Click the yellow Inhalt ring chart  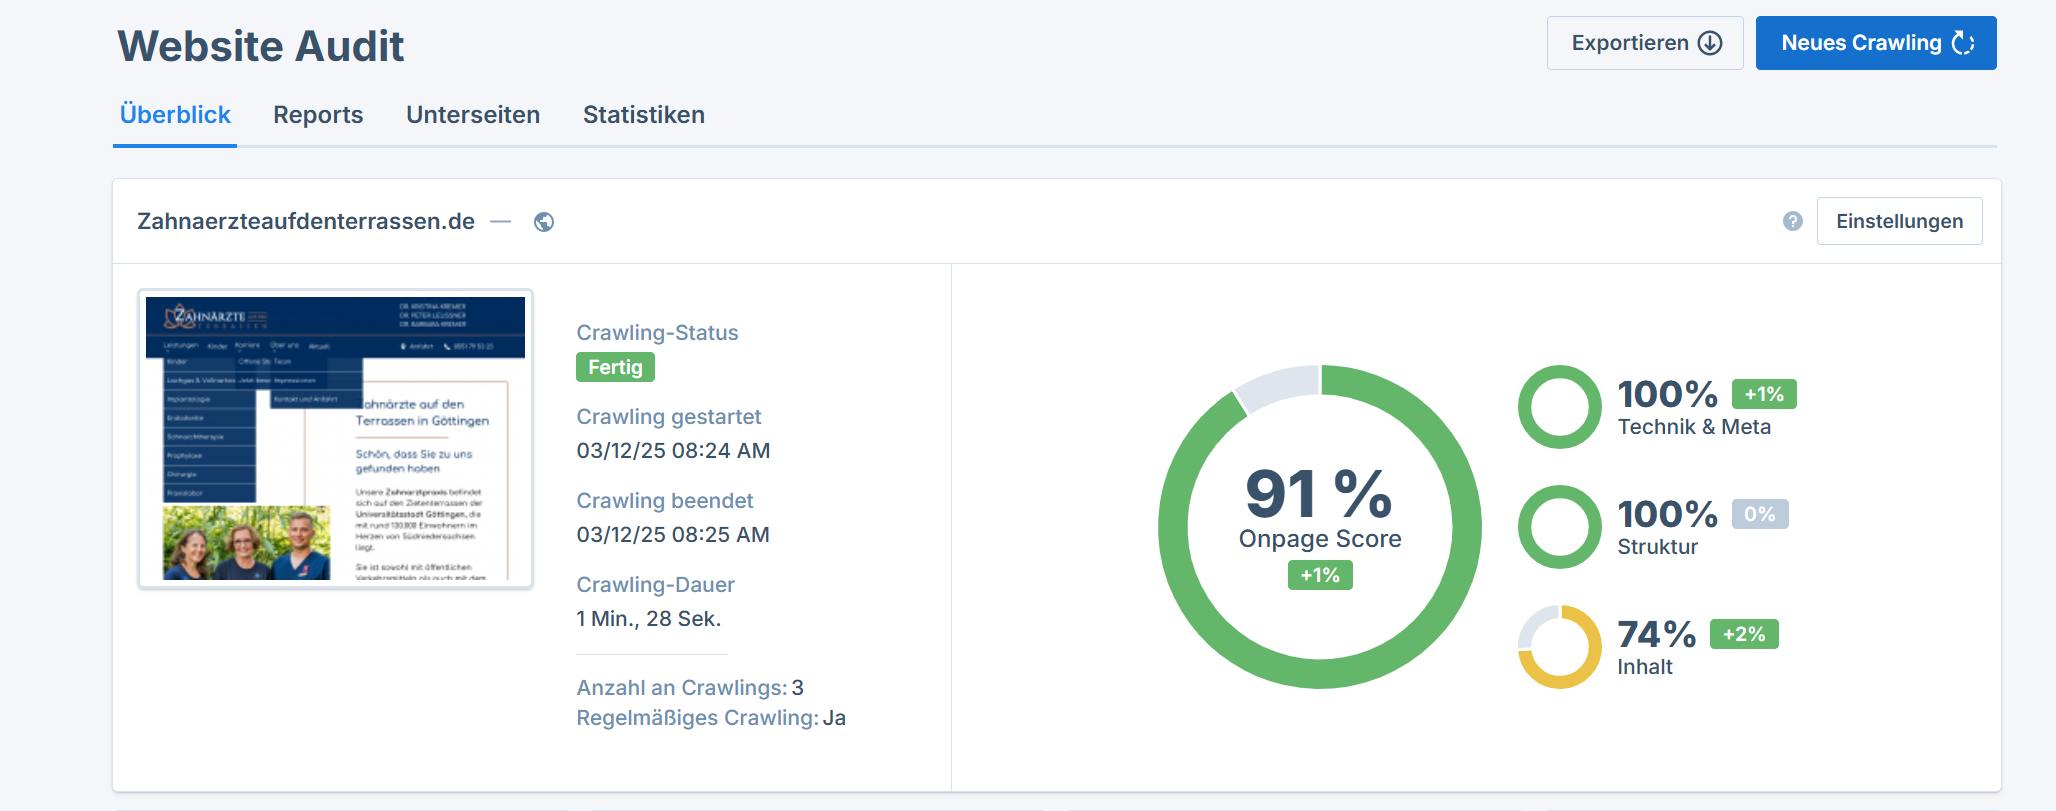(1559, 647)
